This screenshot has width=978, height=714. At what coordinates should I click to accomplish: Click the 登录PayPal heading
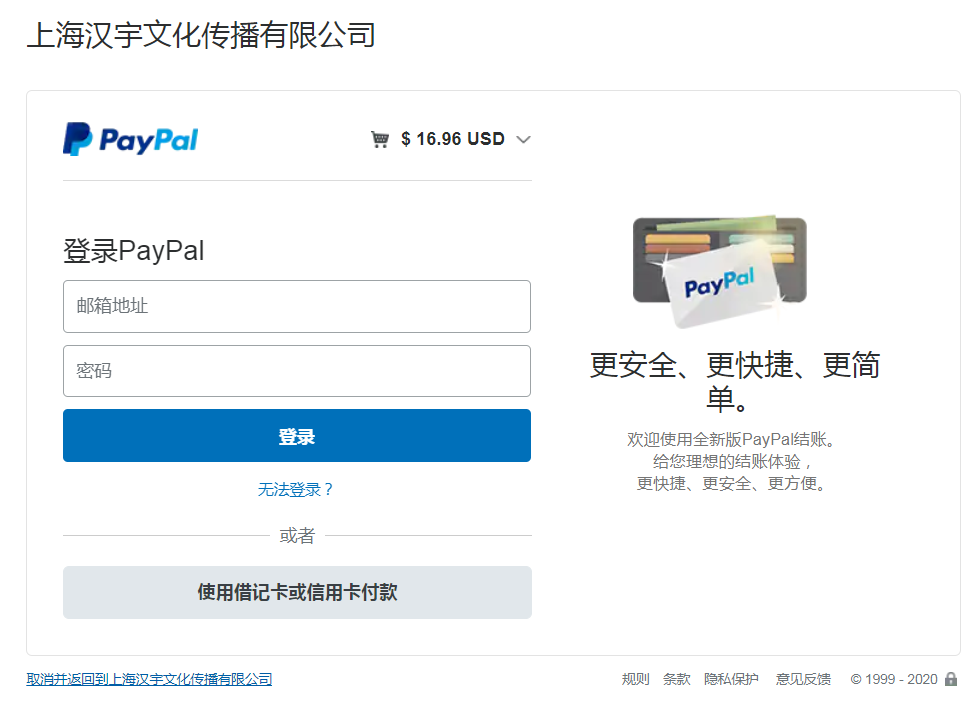pyautogui.click(x=133, y=251)
